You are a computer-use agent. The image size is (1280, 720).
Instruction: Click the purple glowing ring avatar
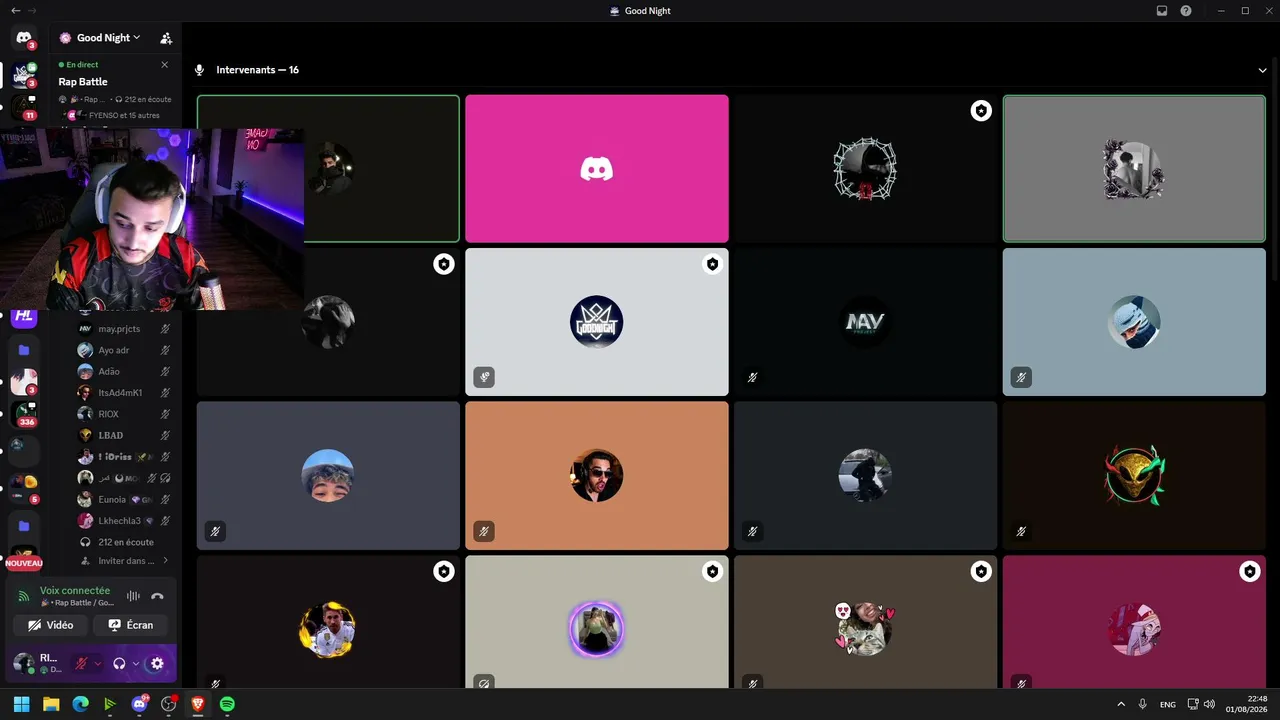coord(597,629)
